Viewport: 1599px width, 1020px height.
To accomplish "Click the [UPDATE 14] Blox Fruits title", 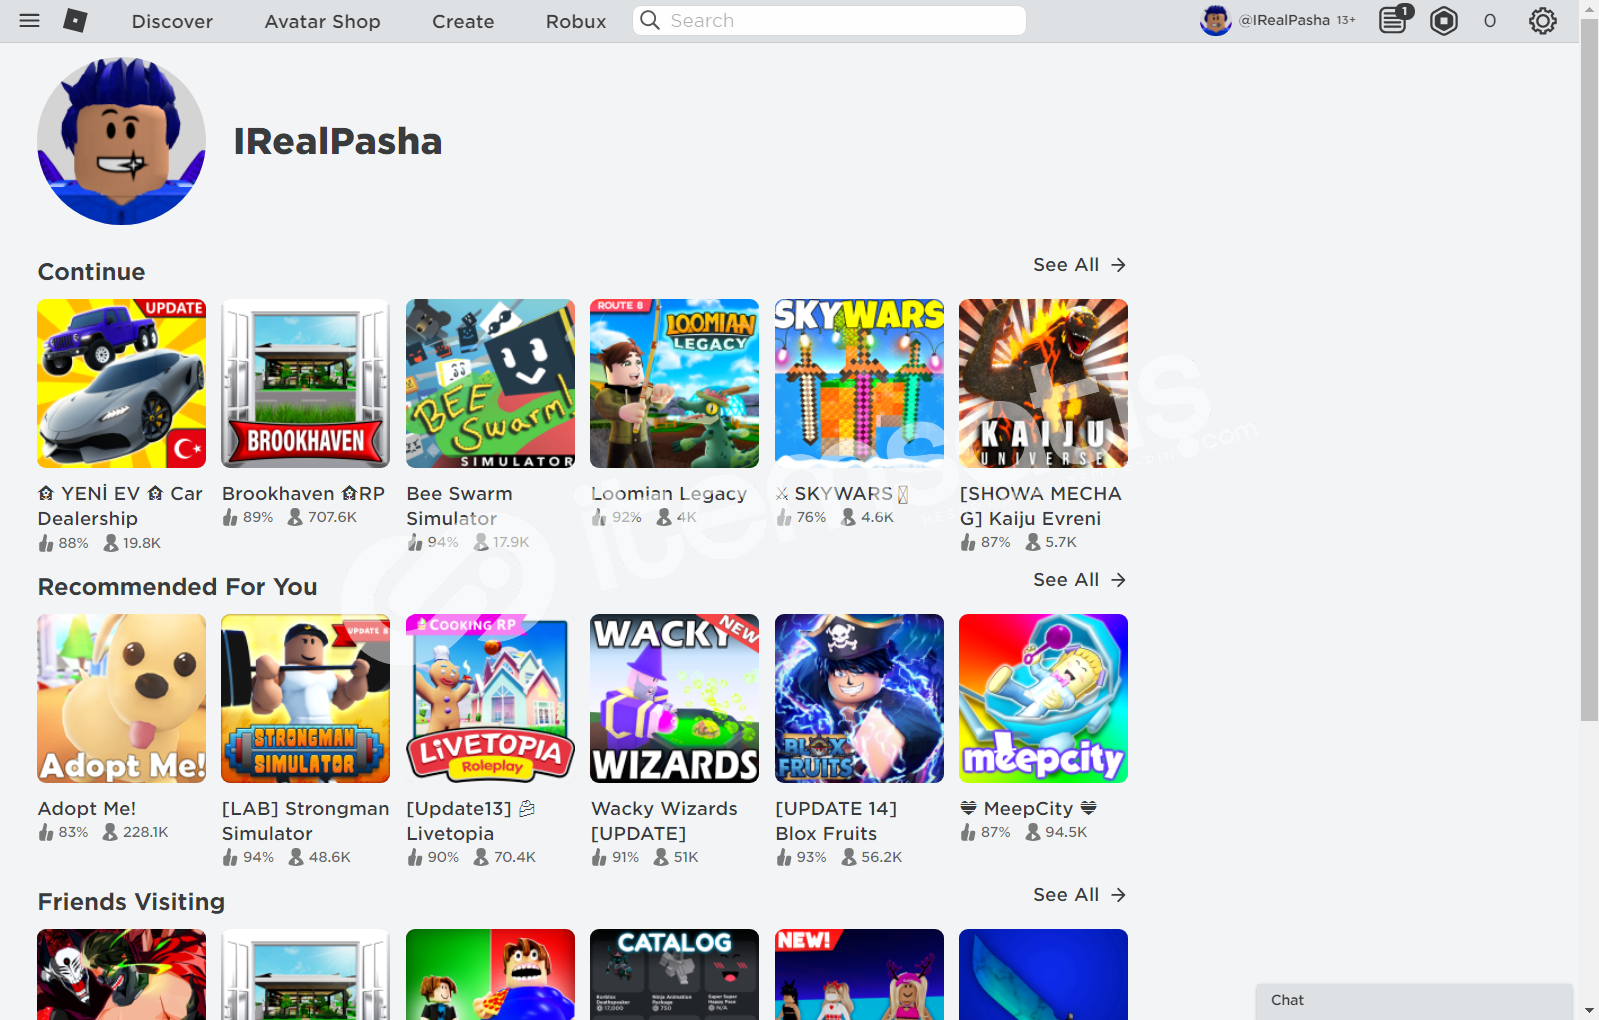I will (836, 821).
